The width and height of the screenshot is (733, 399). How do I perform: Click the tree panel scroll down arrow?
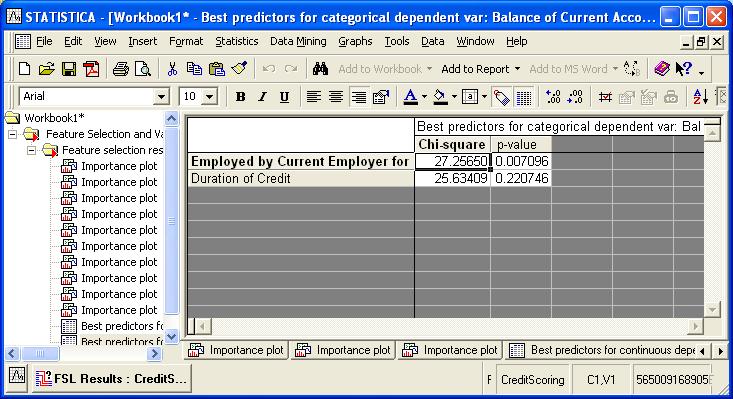point(172,336)
